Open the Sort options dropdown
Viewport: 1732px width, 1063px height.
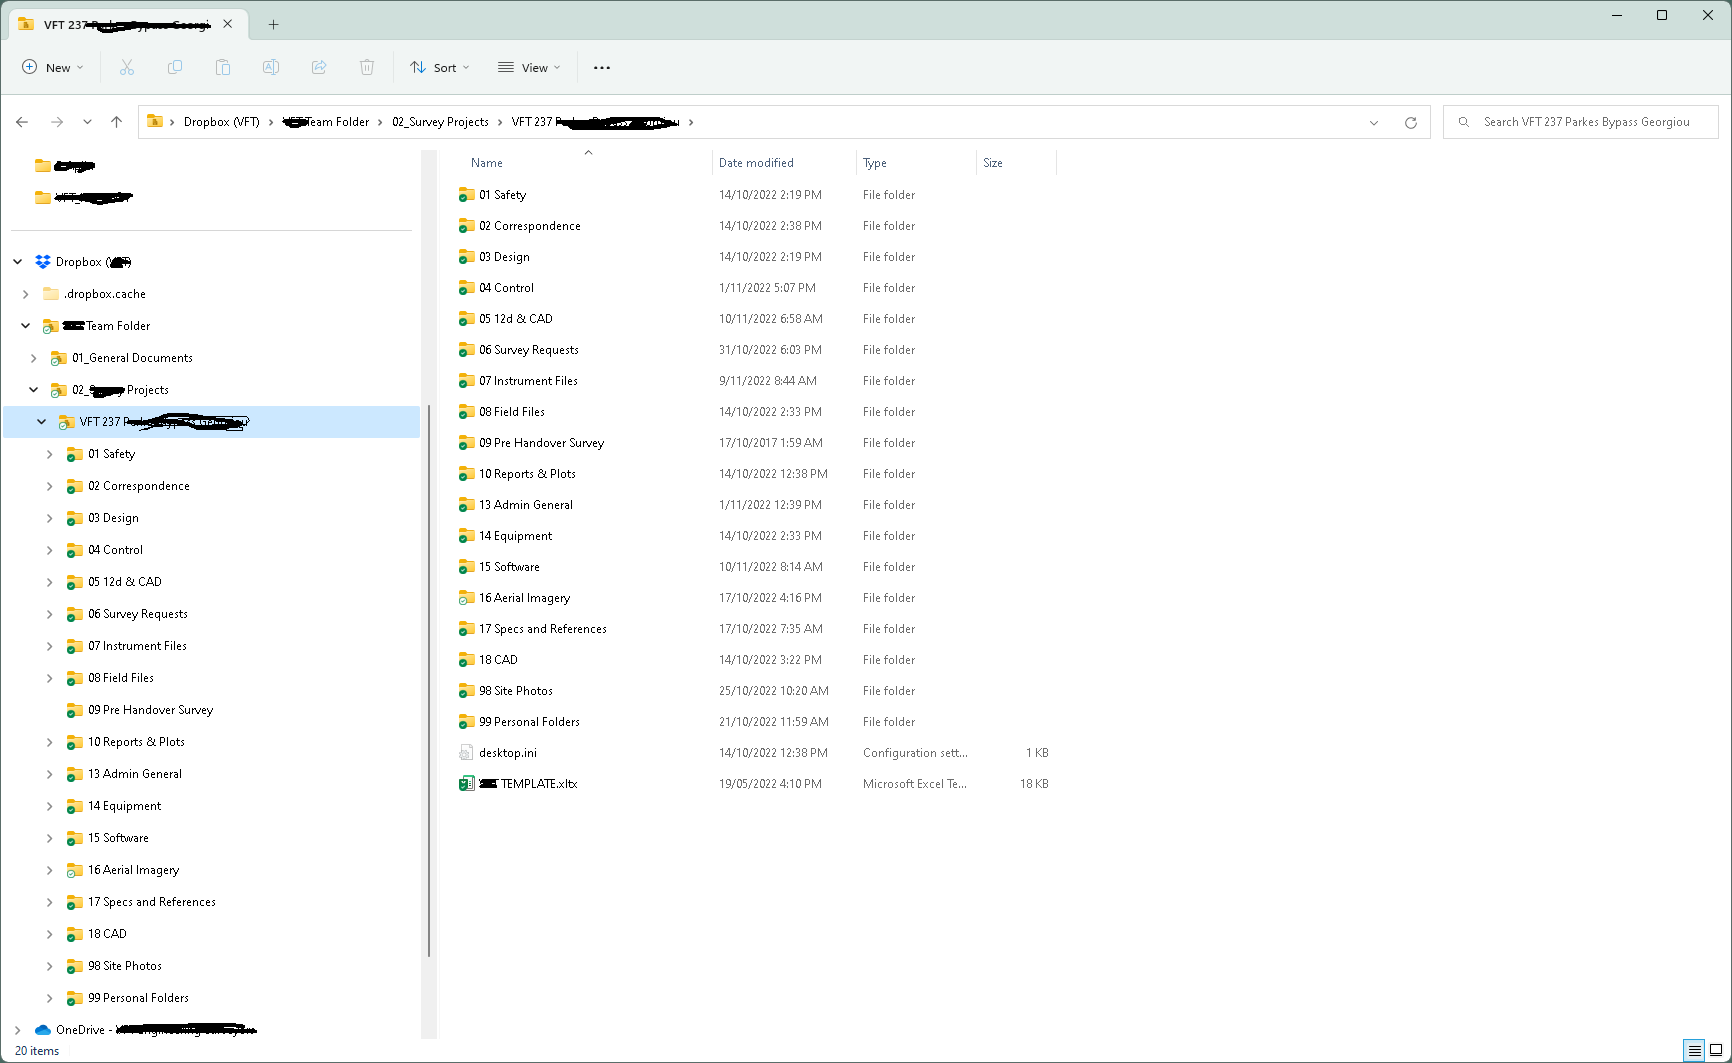tap(440, 67)
